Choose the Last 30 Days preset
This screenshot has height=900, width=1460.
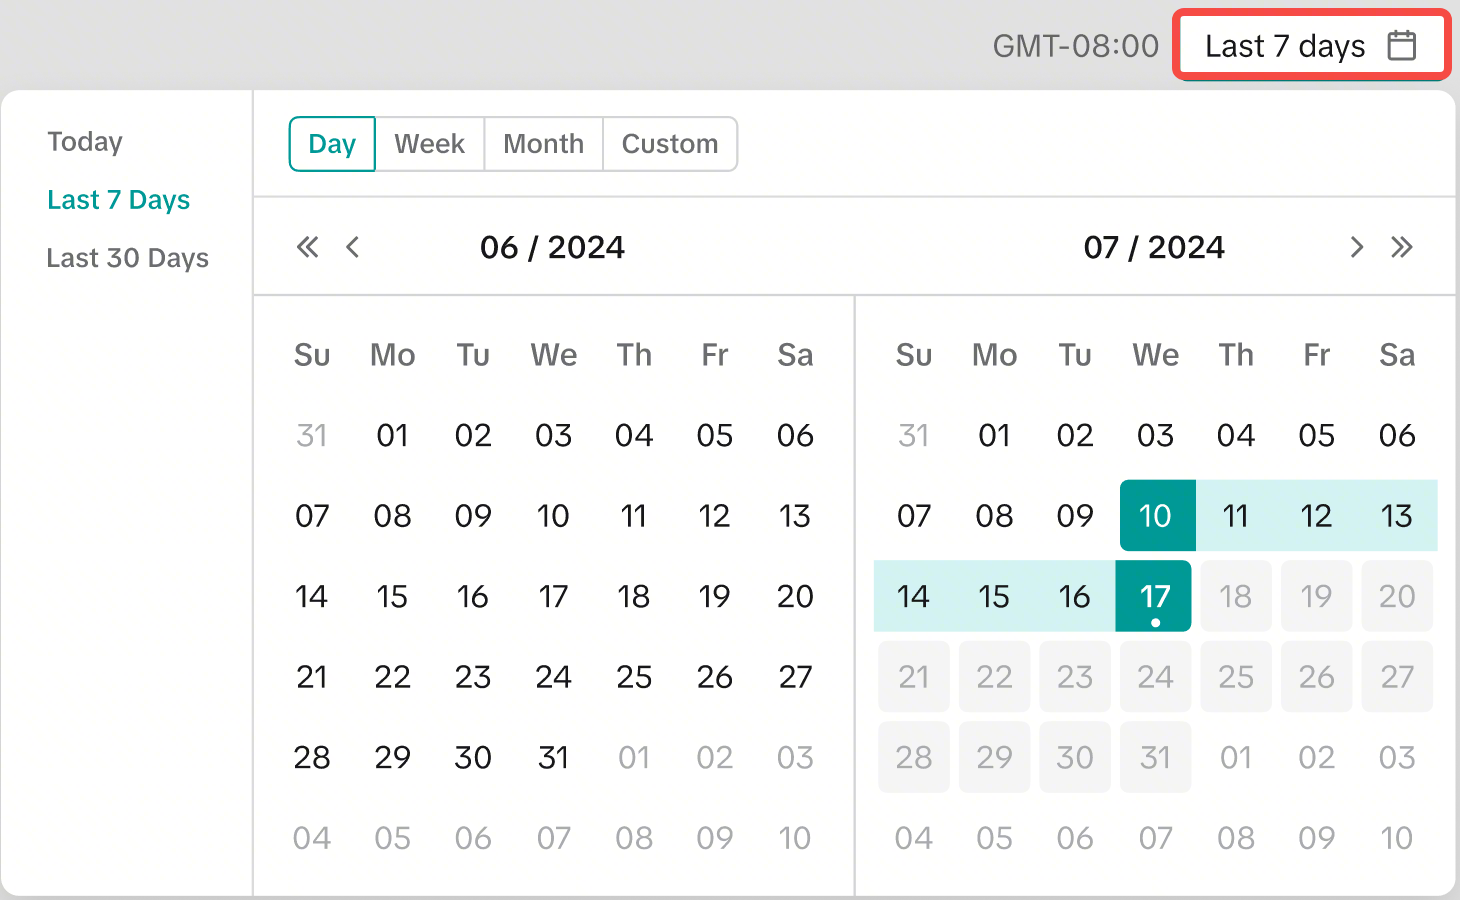point(127,258)
